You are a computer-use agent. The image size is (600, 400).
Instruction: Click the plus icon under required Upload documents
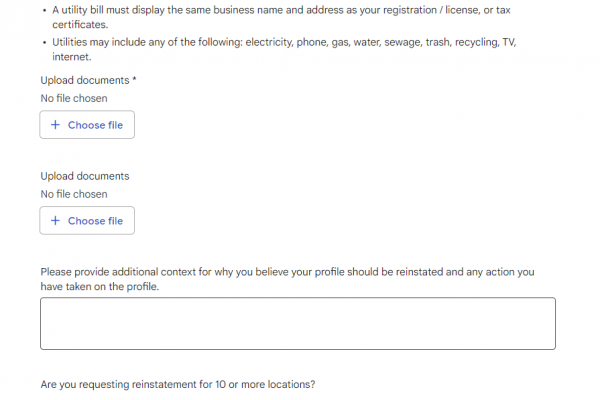[55, 125]
